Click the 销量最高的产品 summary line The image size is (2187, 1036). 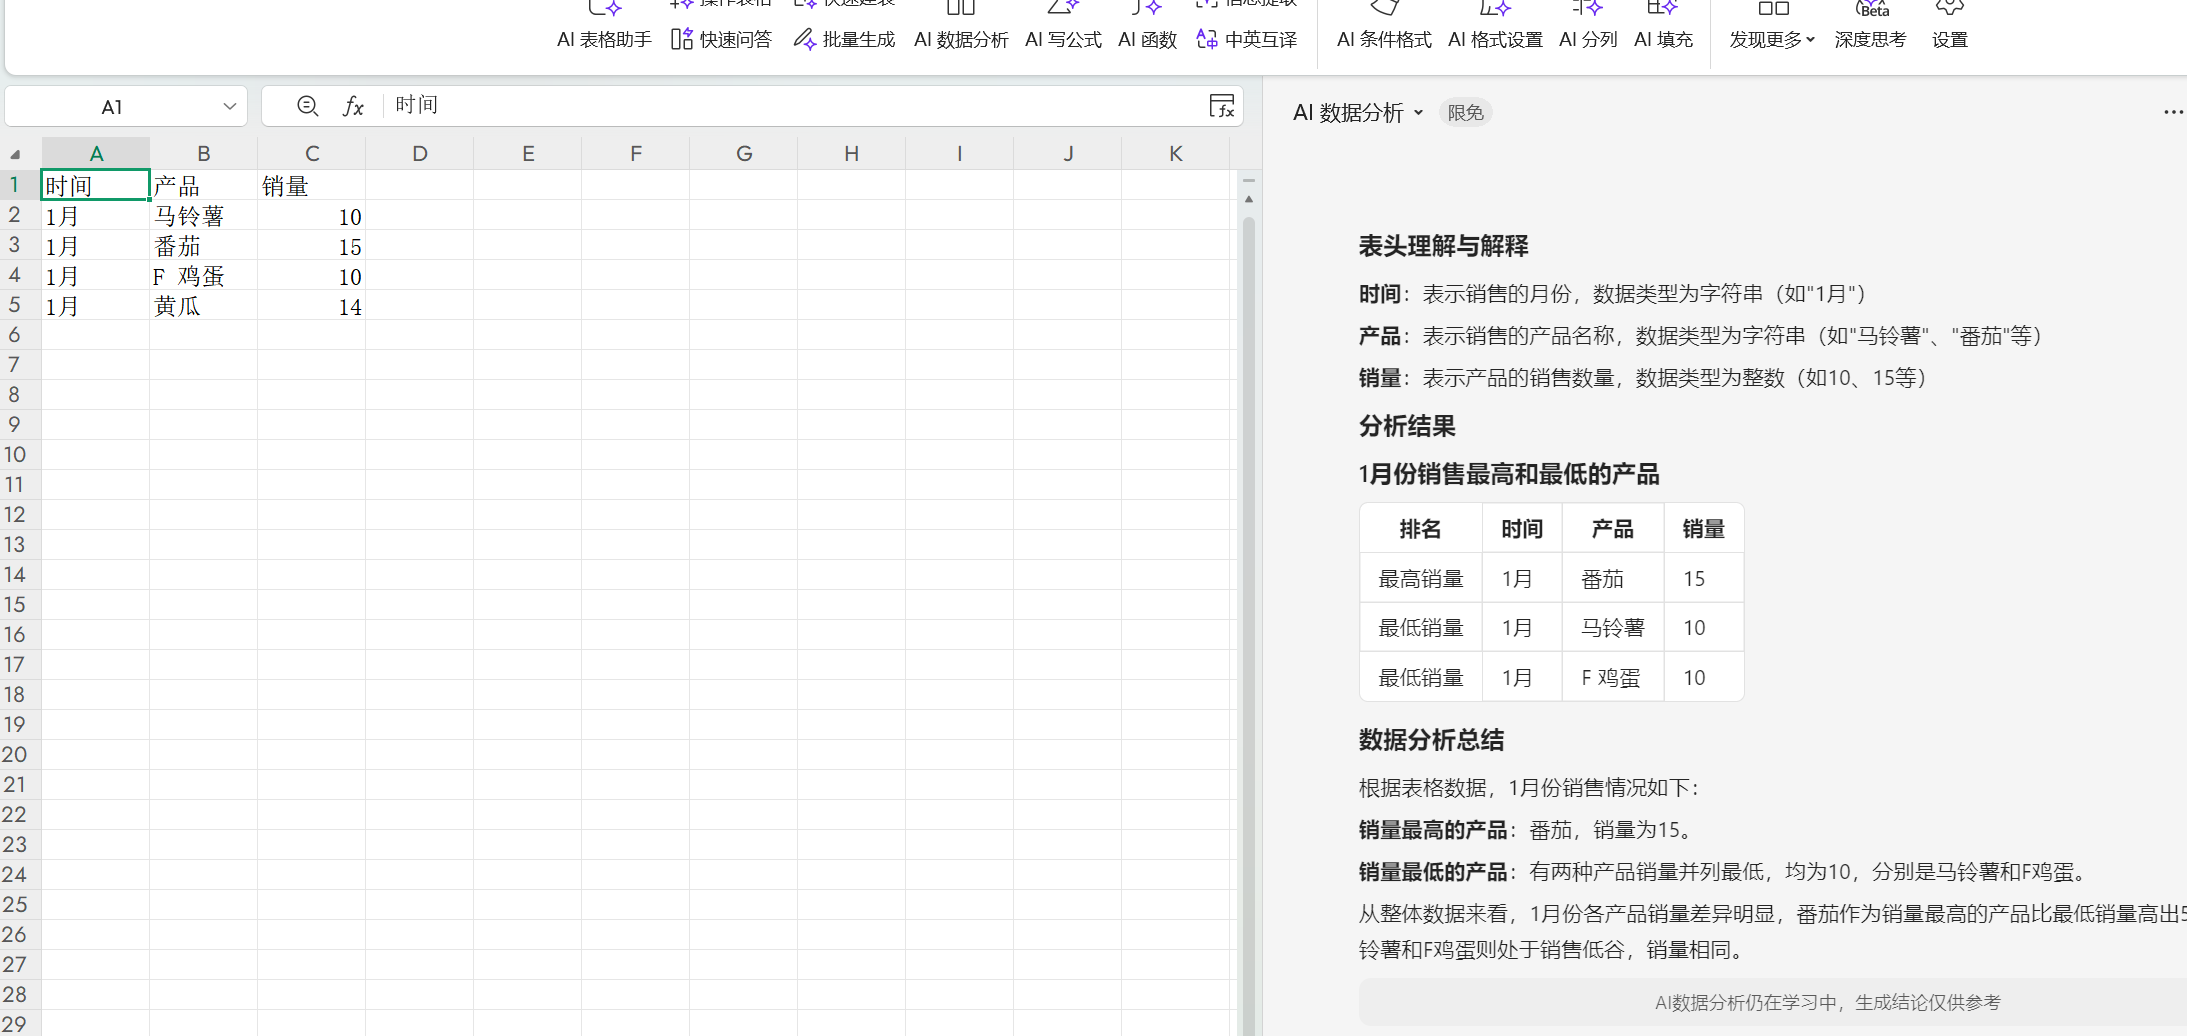coord(1525,830)
